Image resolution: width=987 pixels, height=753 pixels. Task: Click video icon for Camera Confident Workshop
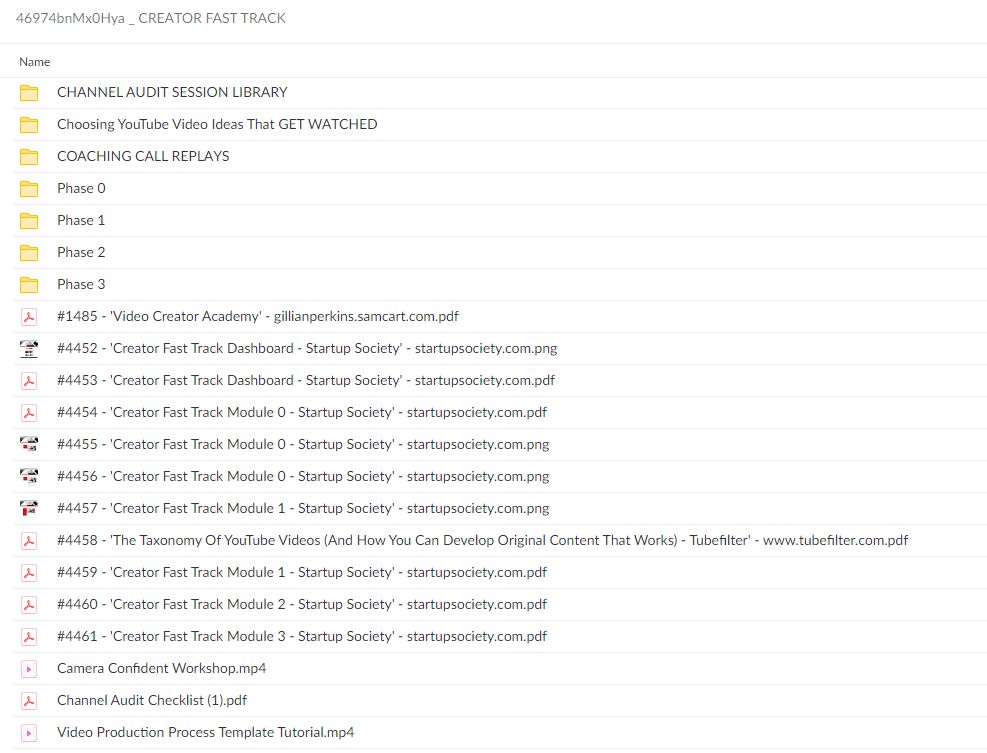[28, 669]
